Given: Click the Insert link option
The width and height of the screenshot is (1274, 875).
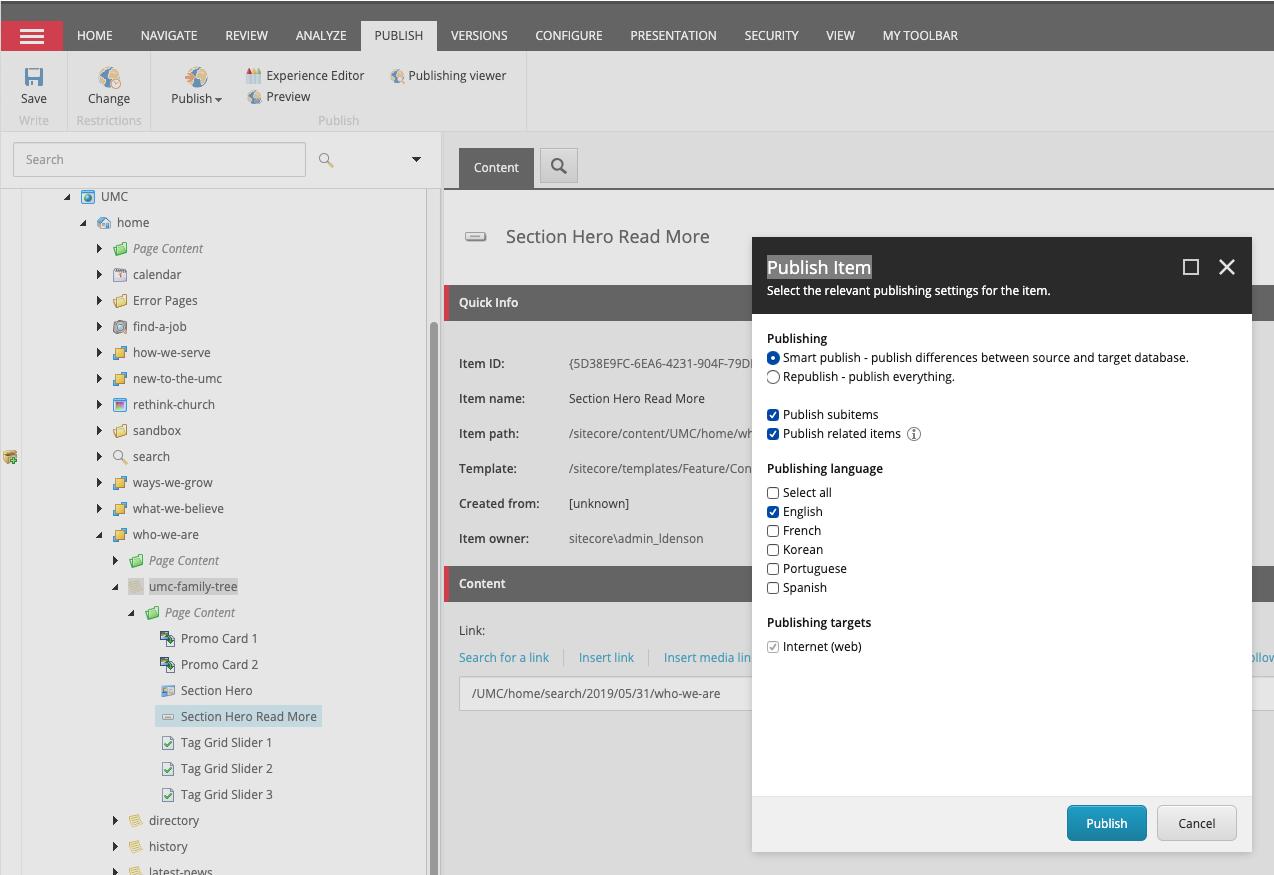Looking at the screenshot, I should [x=606, y=657].
